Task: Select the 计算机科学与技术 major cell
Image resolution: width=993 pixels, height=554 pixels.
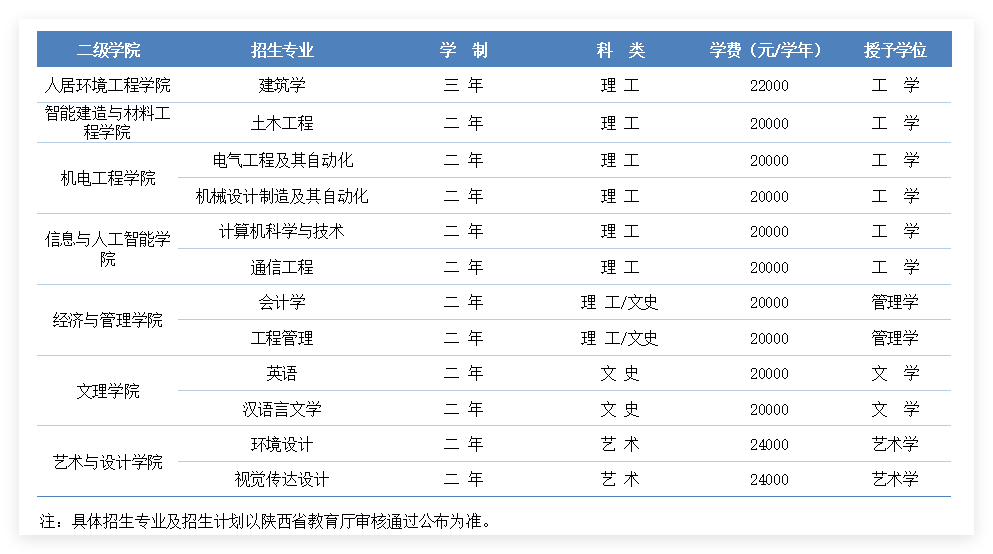Action: (282, 231)
